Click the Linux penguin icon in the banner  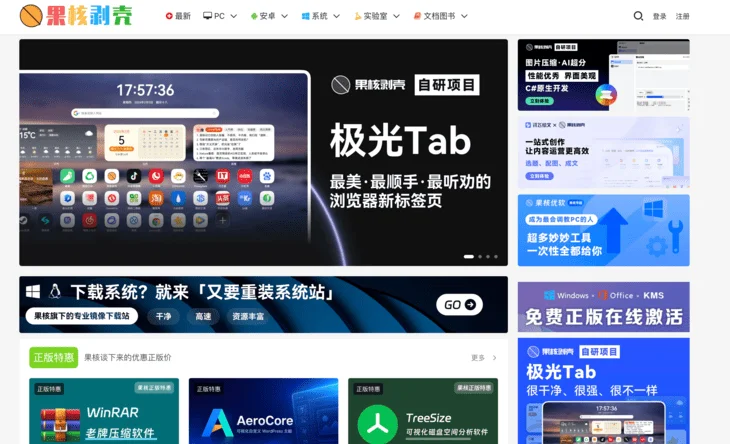pyautogui.click(x=55, y=291)
